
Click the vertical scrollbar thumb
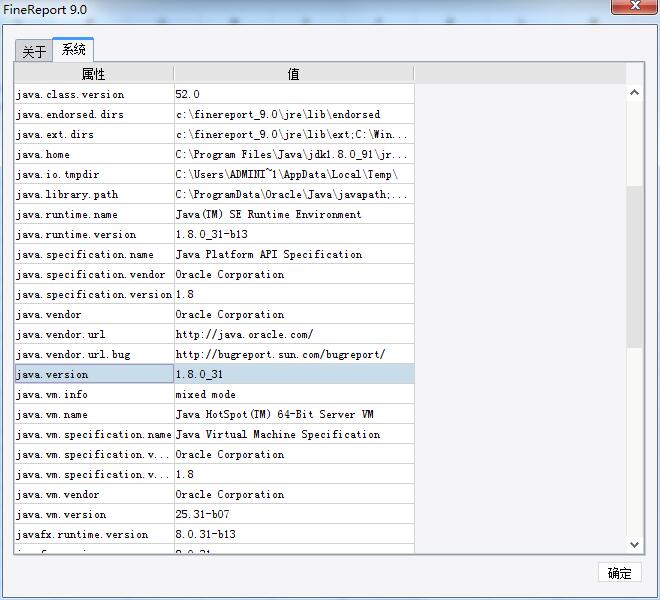point(634,266)
